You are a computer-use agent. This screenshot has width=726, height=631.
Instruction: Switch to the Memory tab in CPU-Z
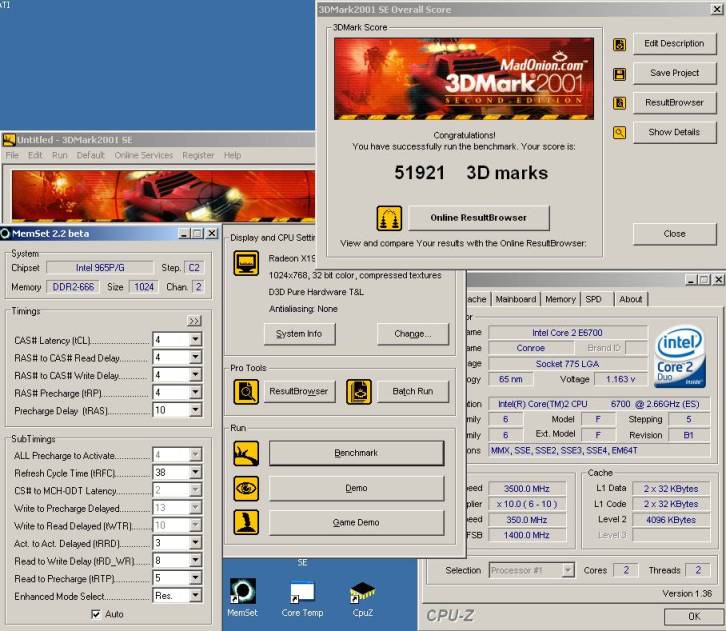pyautogui.click(x=560, y=300)
